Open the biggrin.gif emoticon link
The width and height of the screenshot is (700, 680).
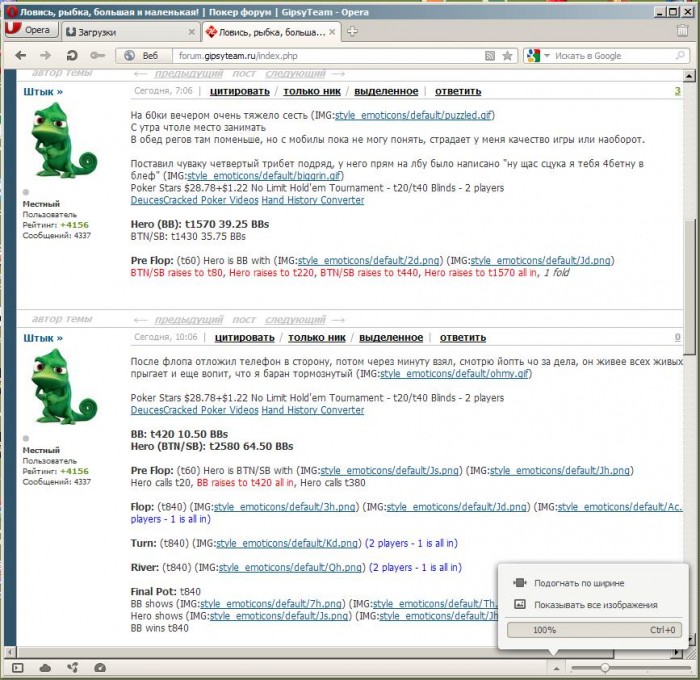click(263, 175)
